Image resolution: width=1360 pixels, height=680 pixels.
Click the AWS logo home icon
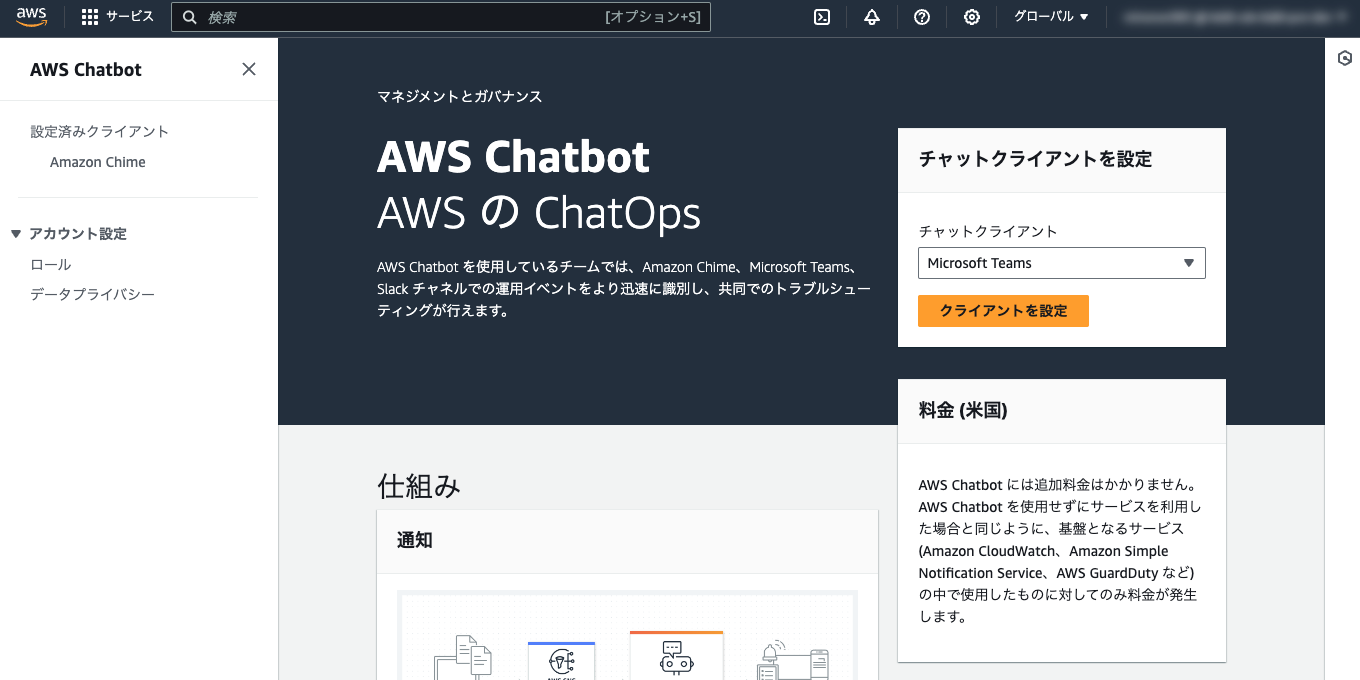tap(31, 16)
